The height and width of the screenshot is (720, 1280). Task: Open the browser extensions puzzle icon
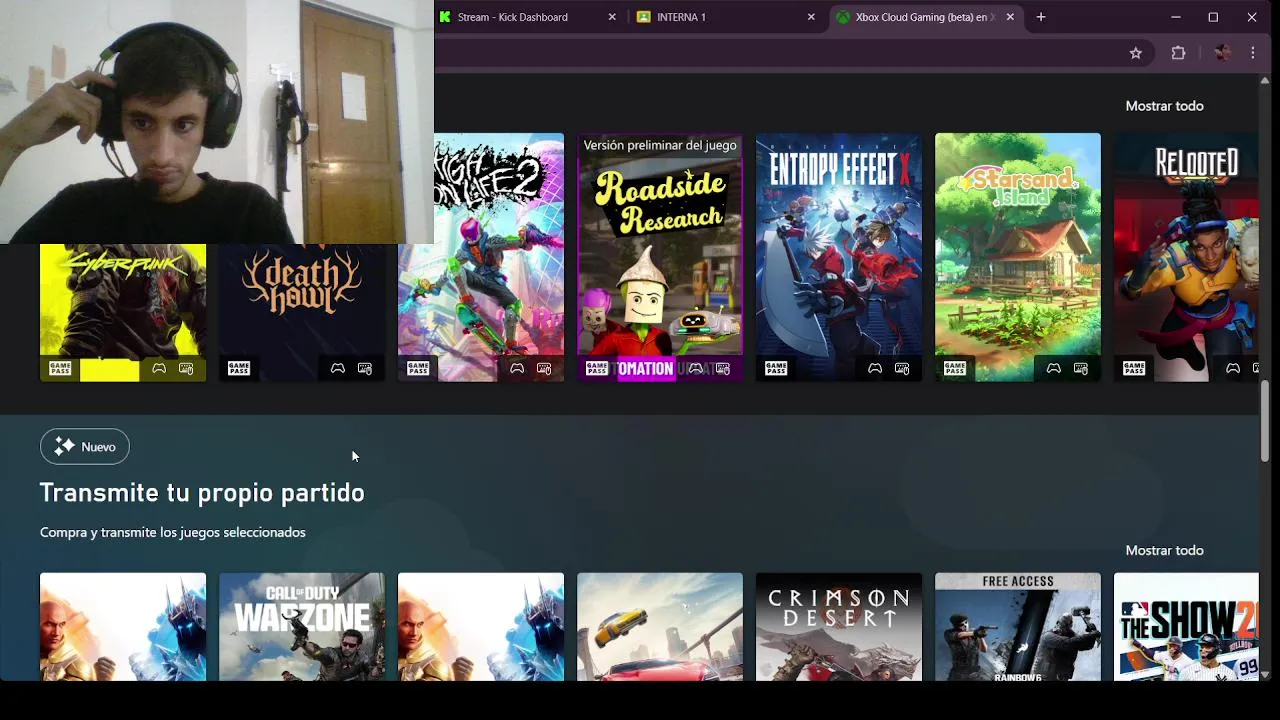click(1178, 53)
